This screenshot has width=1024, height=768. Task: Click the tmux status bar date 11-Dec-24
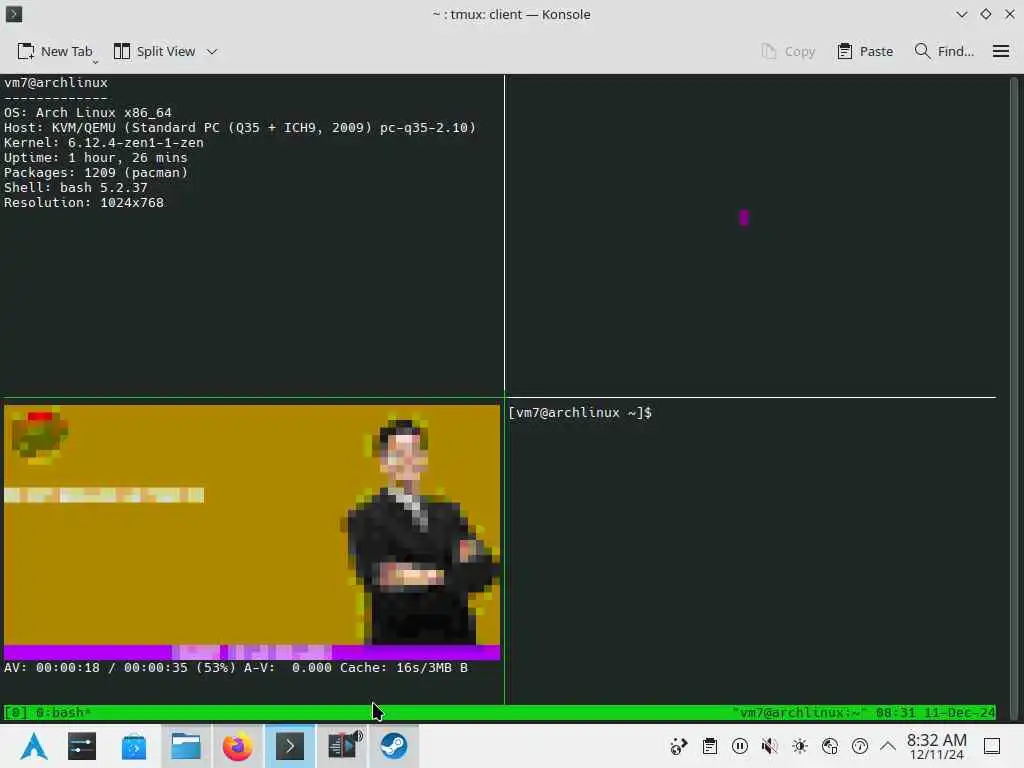click(x=960, y=712)
